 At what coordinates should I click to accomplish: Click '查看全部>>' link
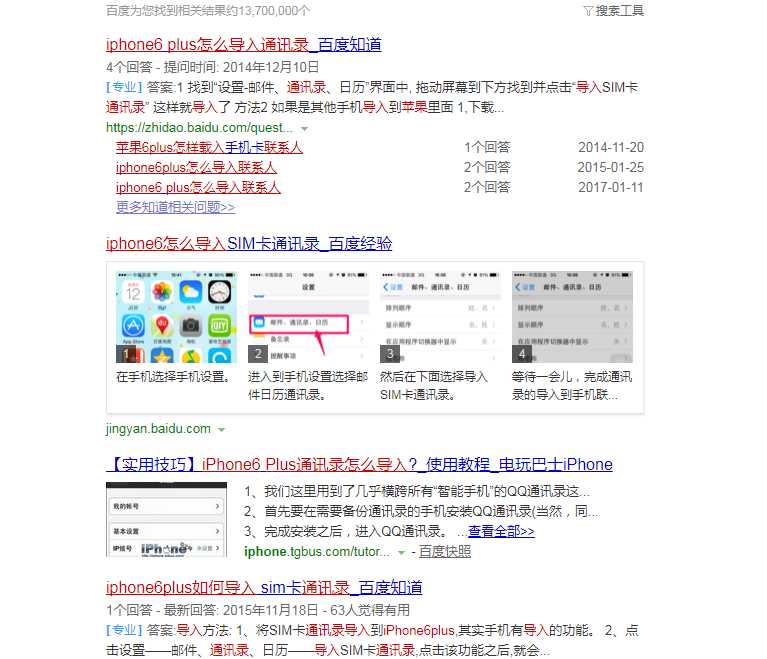pyautogui.click(x=501, y=531)
